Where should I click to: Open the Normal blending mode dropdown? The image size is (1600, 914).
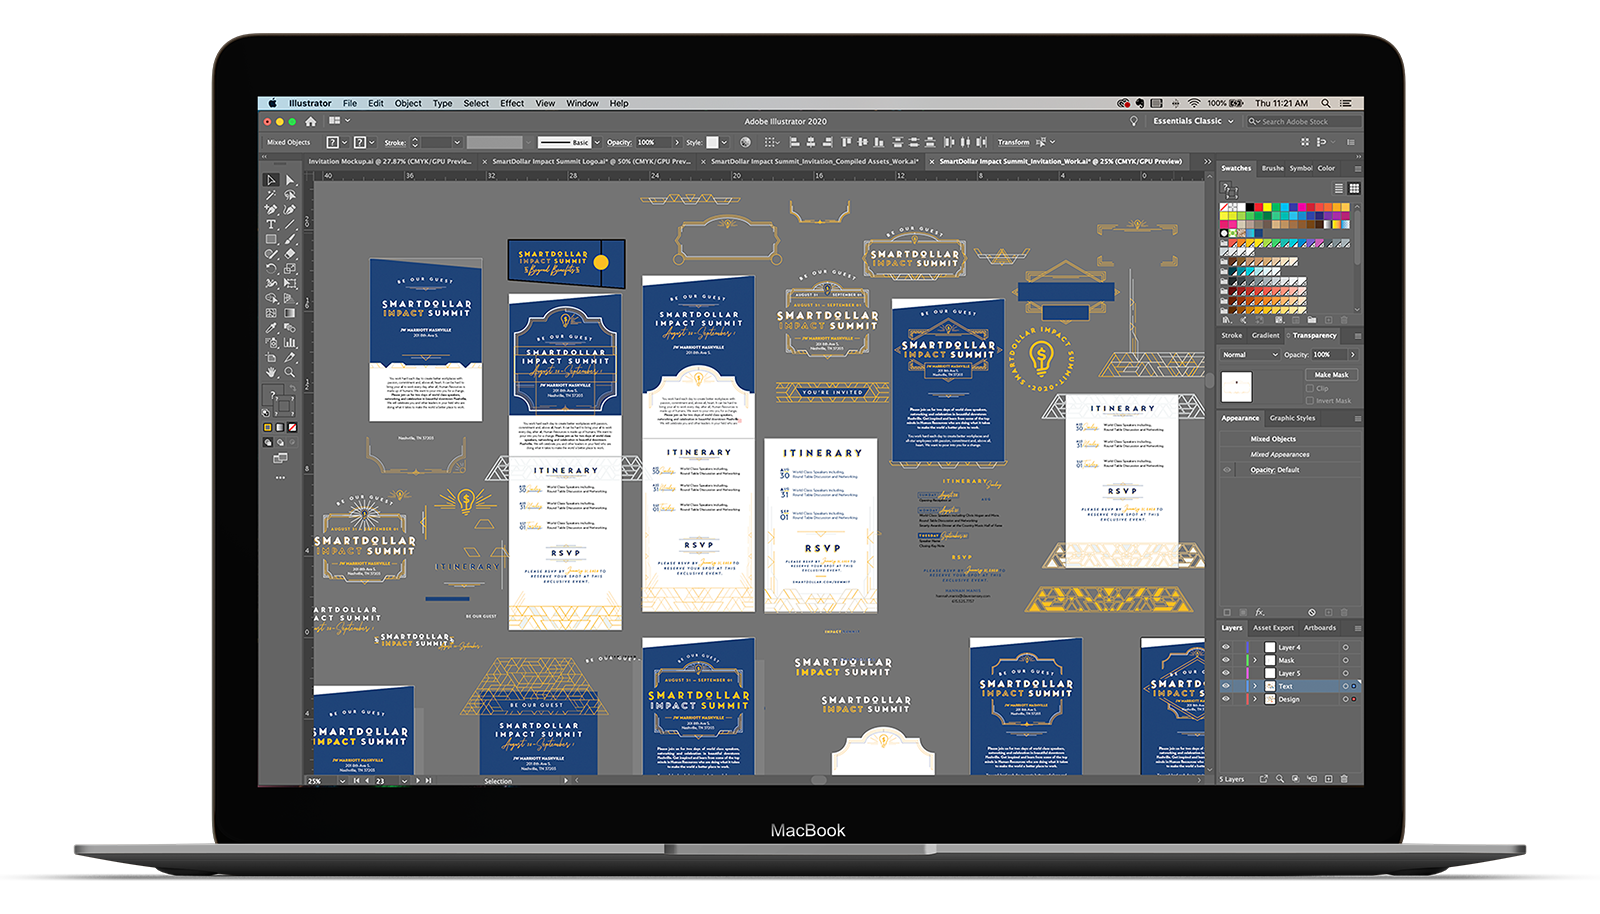pos(1250,355)
